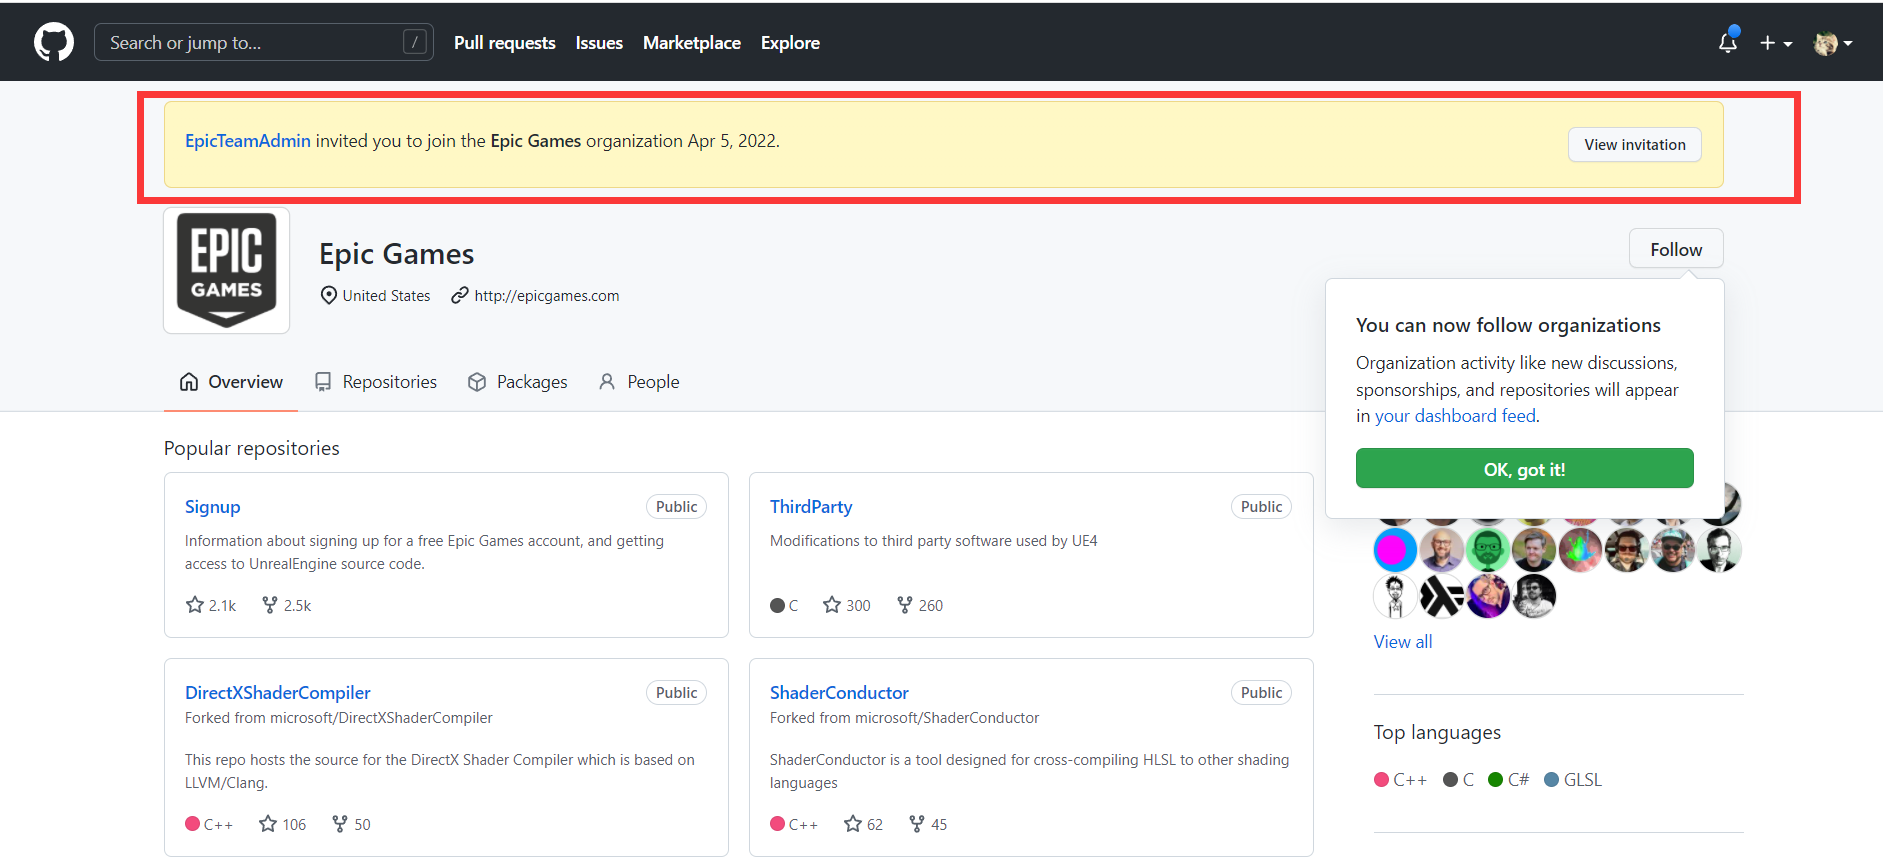This screenshot has height=859, width=1883.
Task: Click the fork icon on ShaderConductor
Action: click(917, 824)
